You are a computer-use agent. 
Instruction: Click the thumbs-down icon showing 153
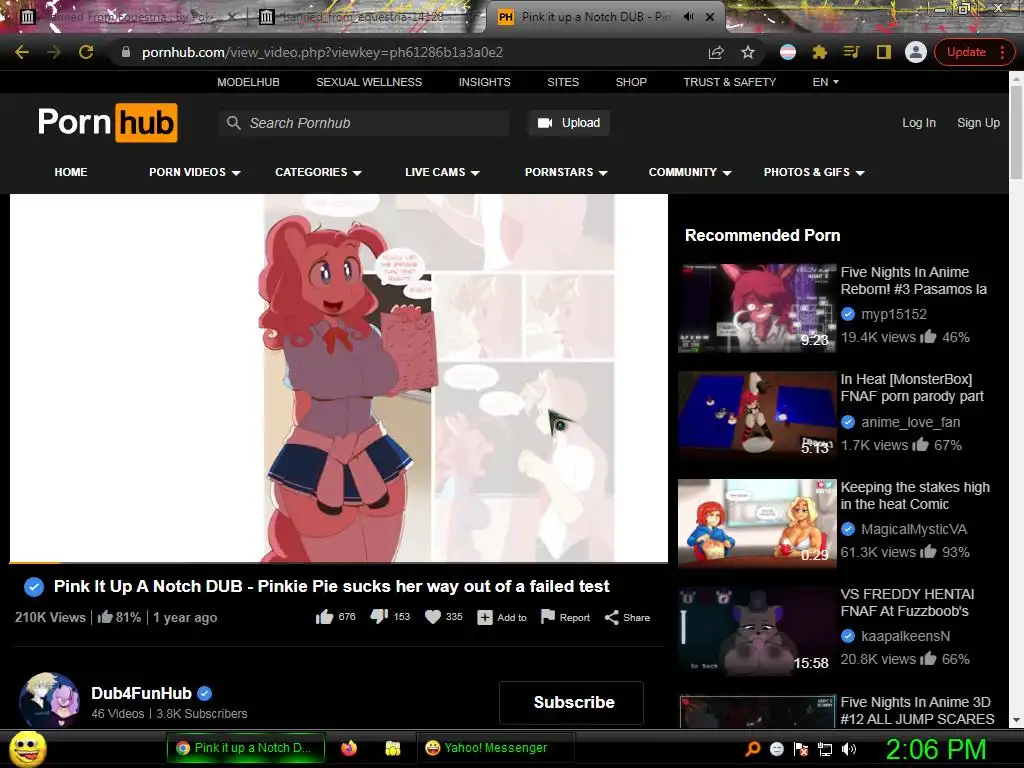(x=379, y=616)
